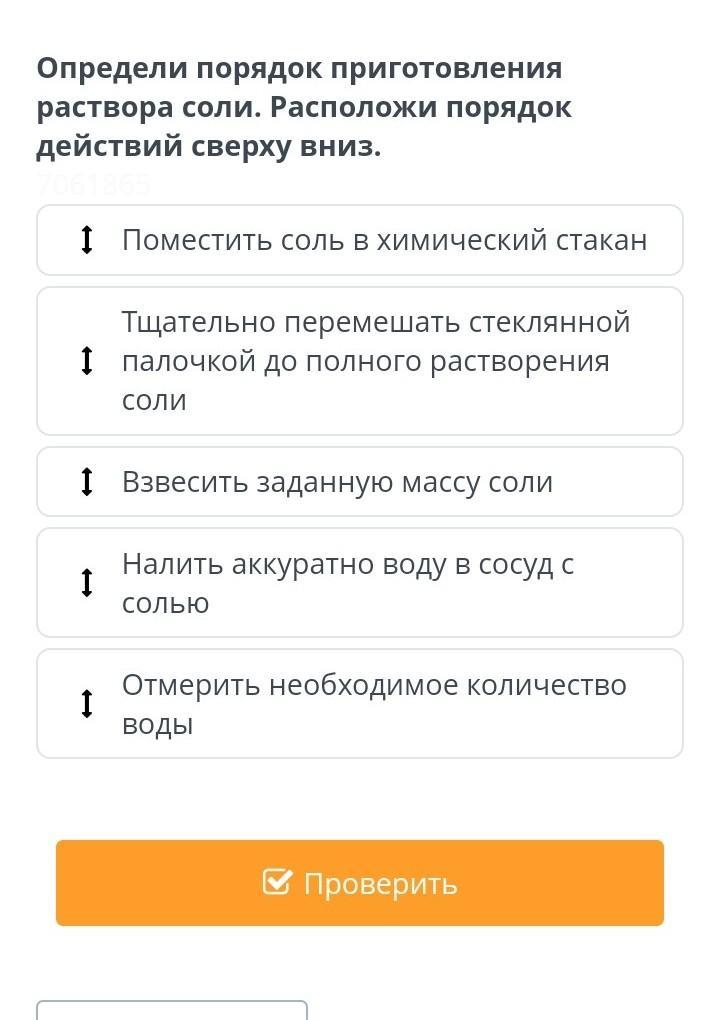
Task: Select the 'Тщательно перемешать стеклянной палочкой' card
Action: pyautogui.click(x=360, y=361)
